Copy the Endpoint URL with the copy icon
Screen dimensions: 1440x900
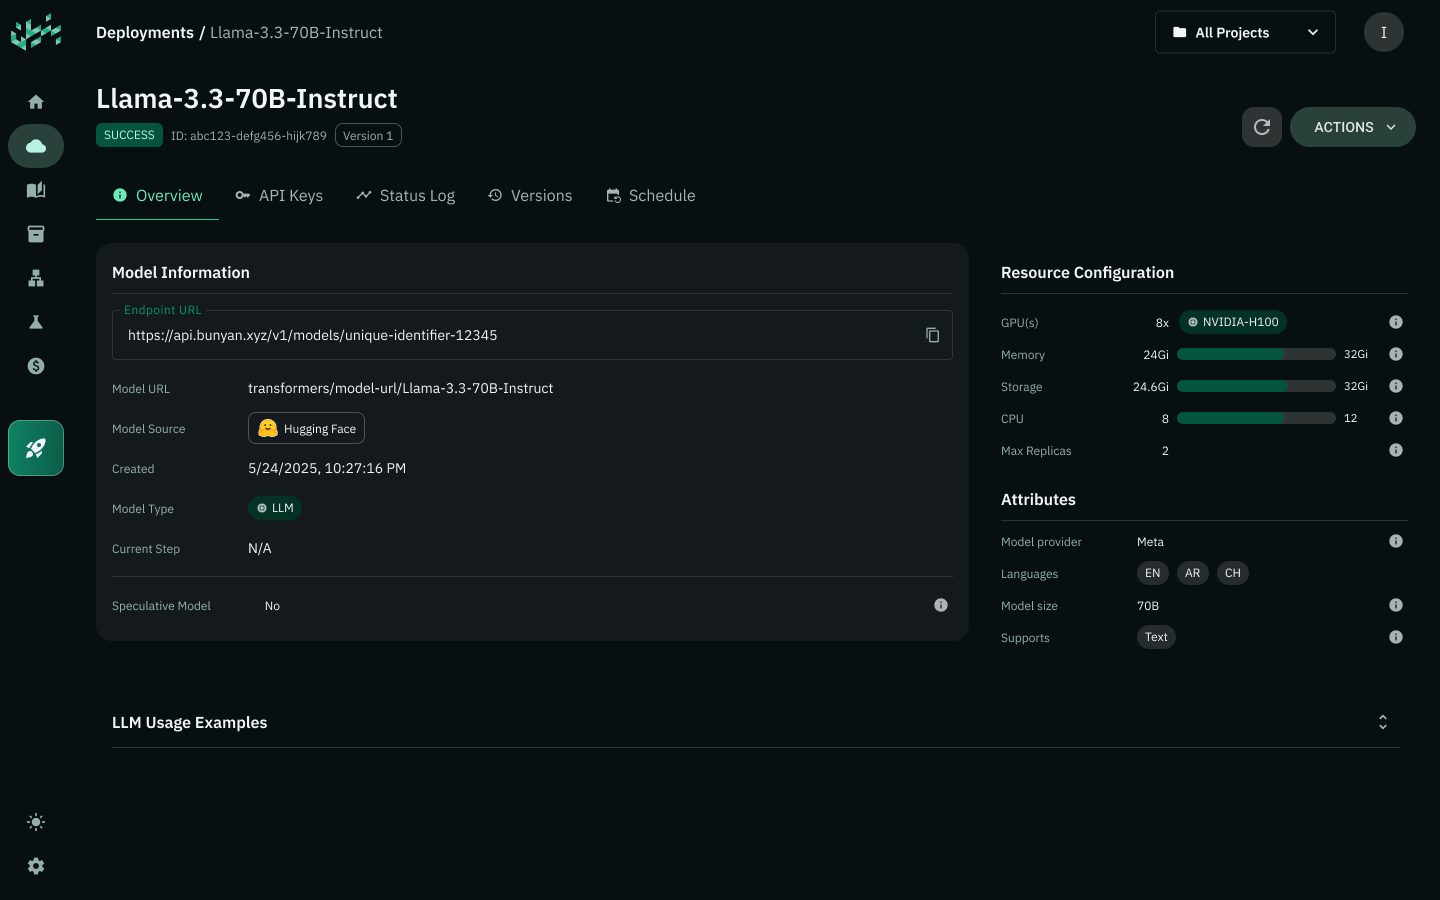coord(932,335)
